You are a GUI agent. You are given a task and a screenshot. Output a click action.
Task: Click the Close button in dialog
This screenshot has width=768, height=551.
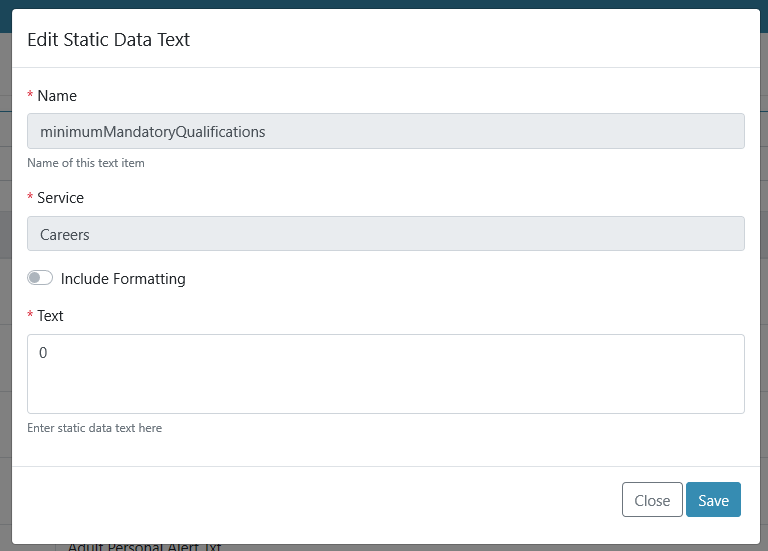(652, 500)
